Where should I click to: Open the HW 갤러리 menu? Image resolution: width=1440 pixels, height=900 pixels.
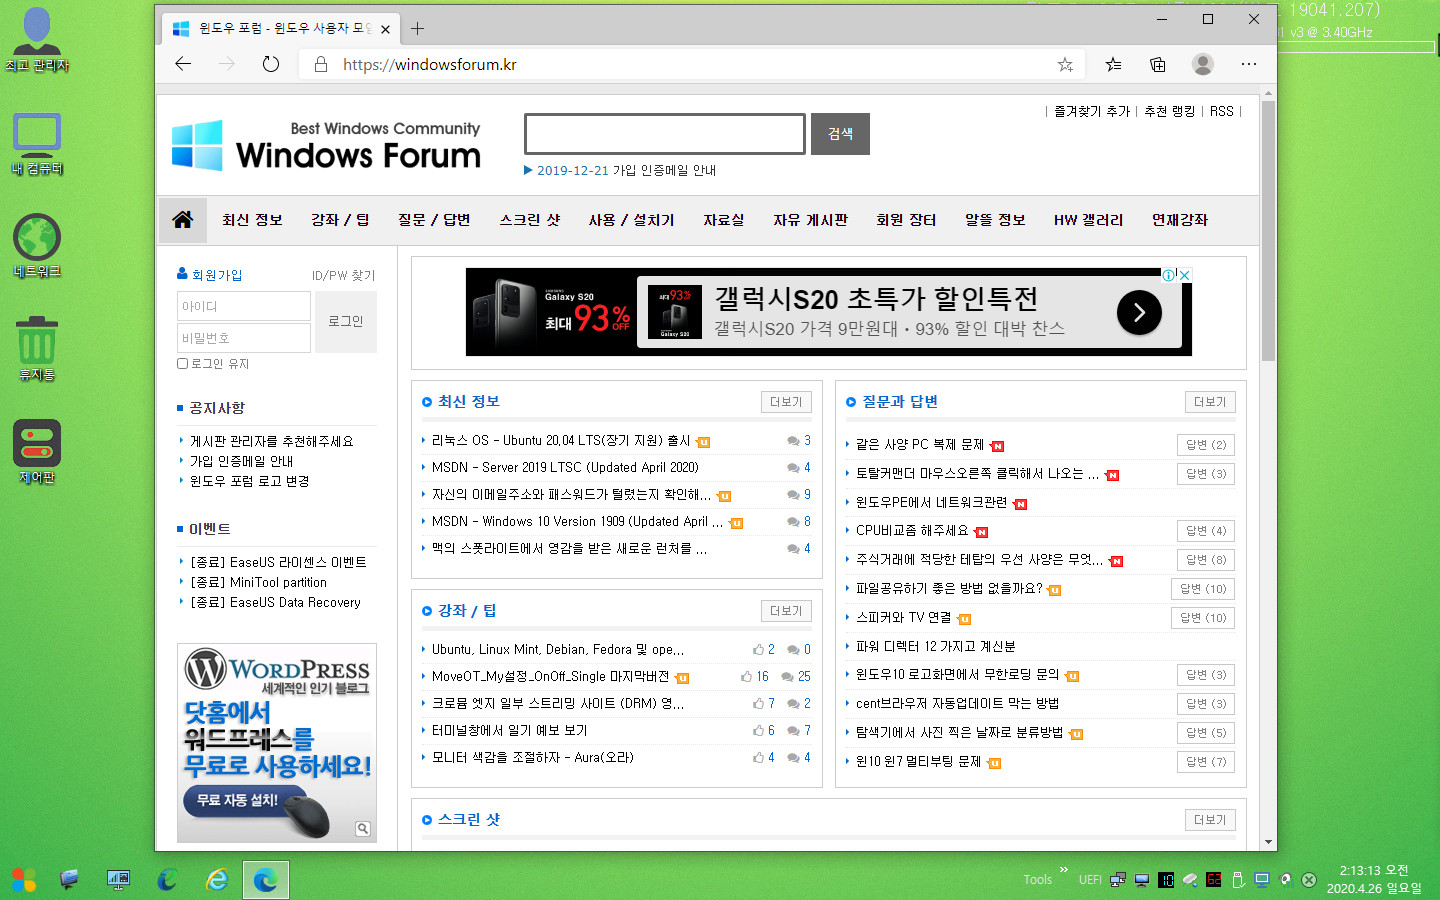(x=1088, y=220)
